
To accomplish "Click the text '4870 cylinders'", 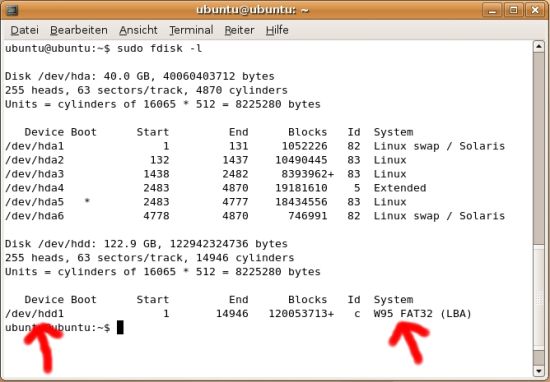I will [x=242, y=90].
